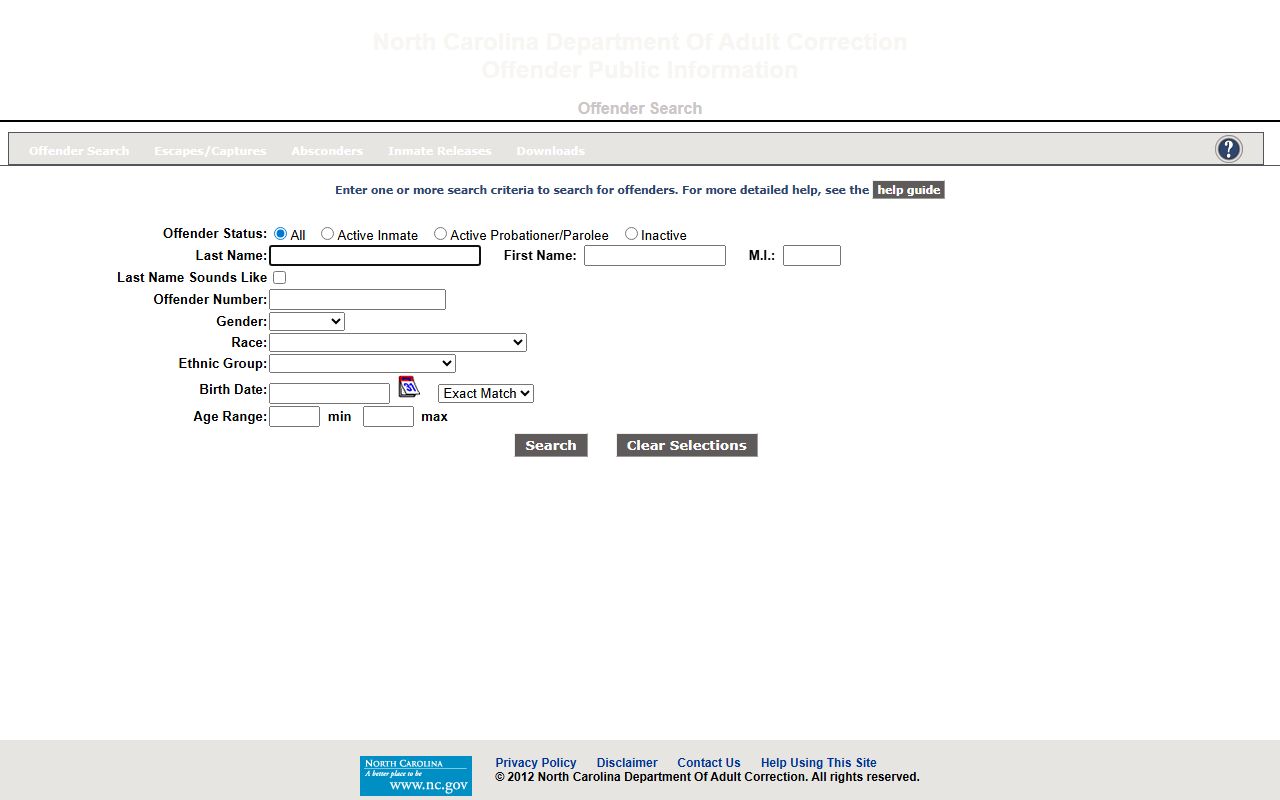Image resolution: width=1280 pixels, height=800 pixels.
Task: Open the Inmate Releases menu item
Action: (x=440, y=151)
